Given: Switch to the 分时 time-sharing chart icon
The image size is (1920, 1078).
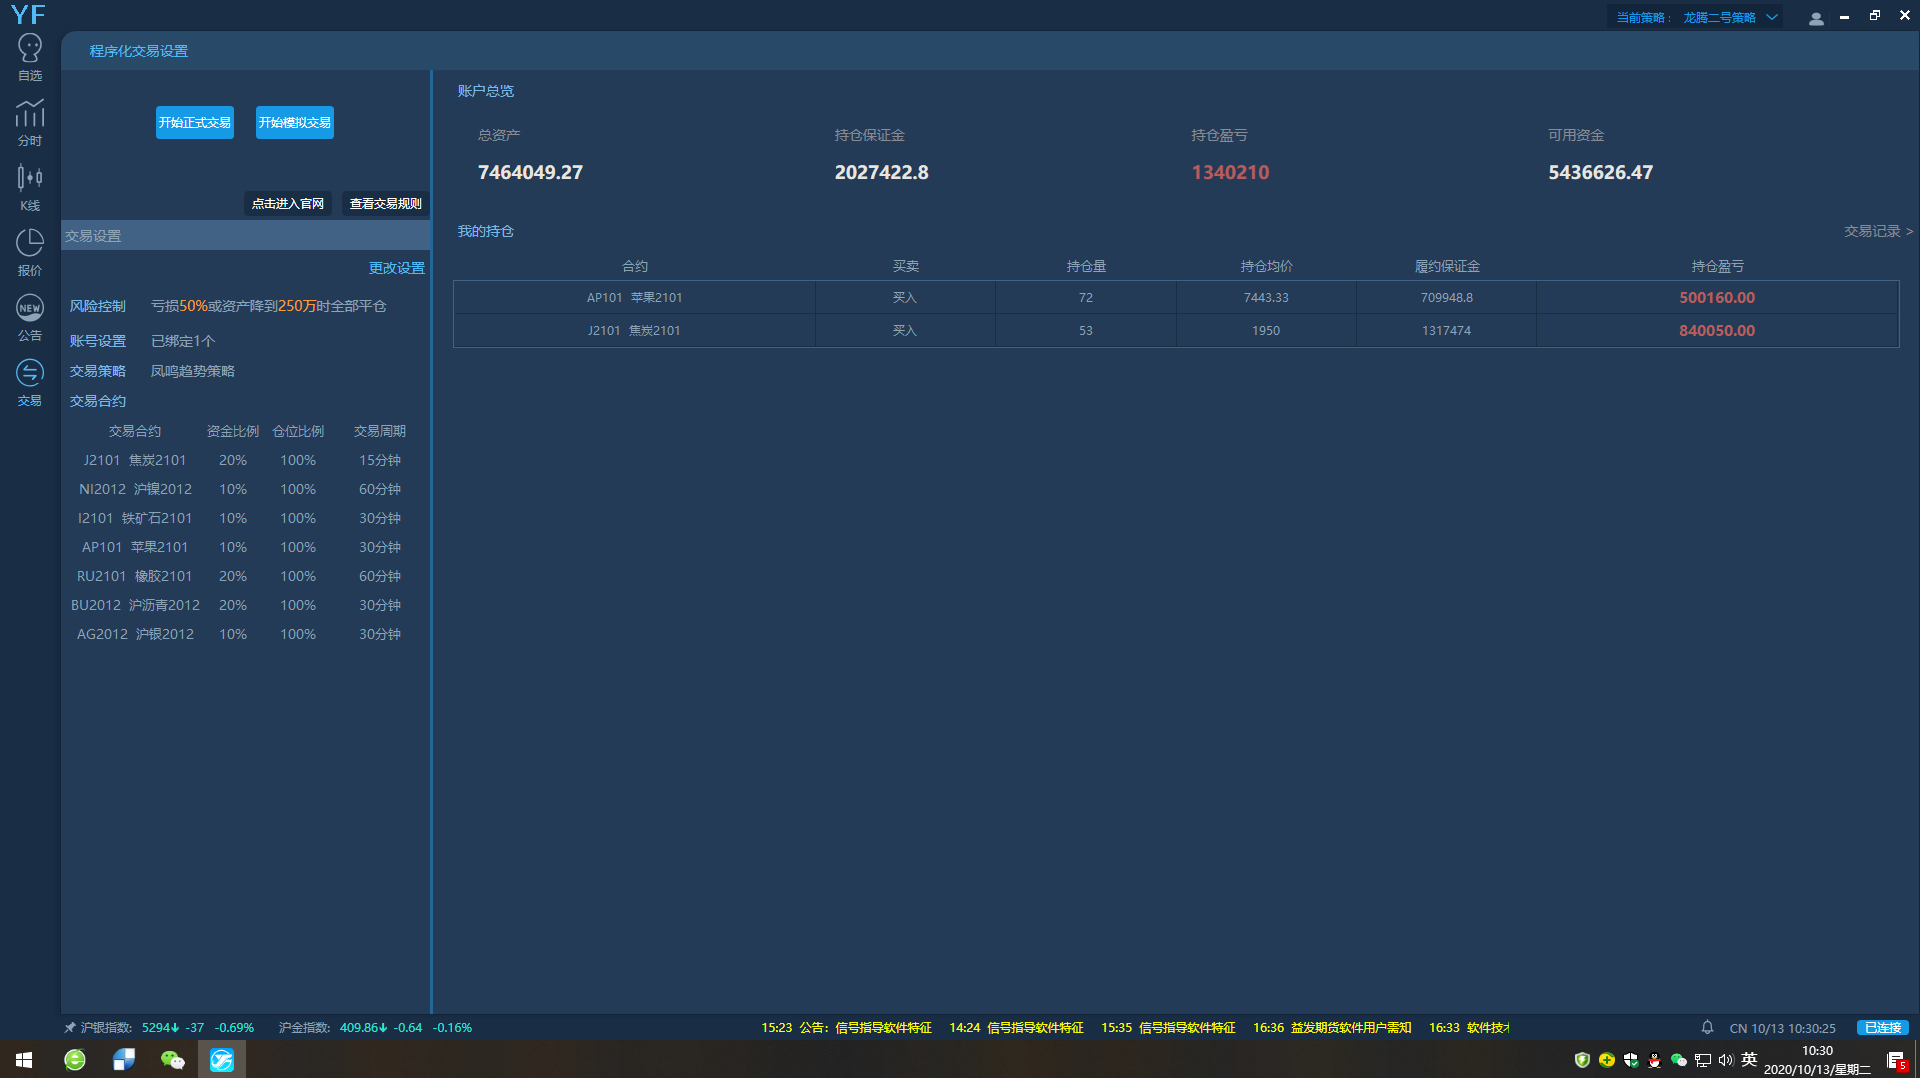Looking at the screenshot, I should coord(30,122).
